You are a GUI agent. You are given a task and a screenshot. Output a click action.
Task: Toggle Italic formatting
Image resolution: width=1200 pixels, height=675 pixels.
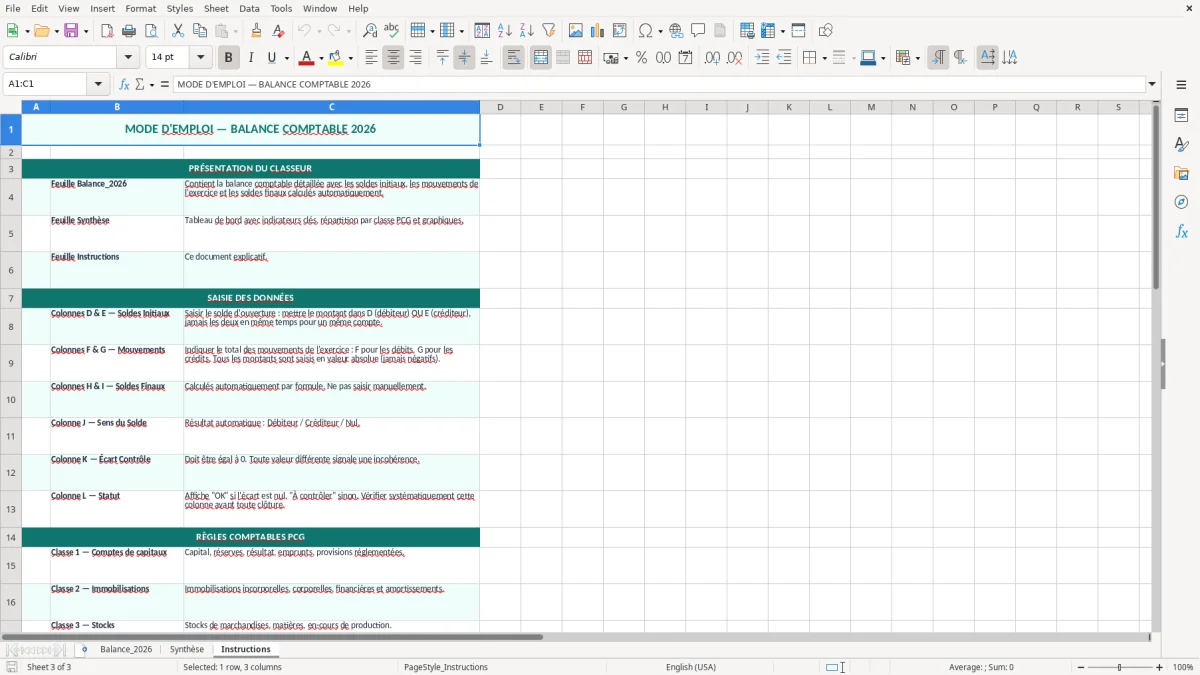[x=250, y=58]
